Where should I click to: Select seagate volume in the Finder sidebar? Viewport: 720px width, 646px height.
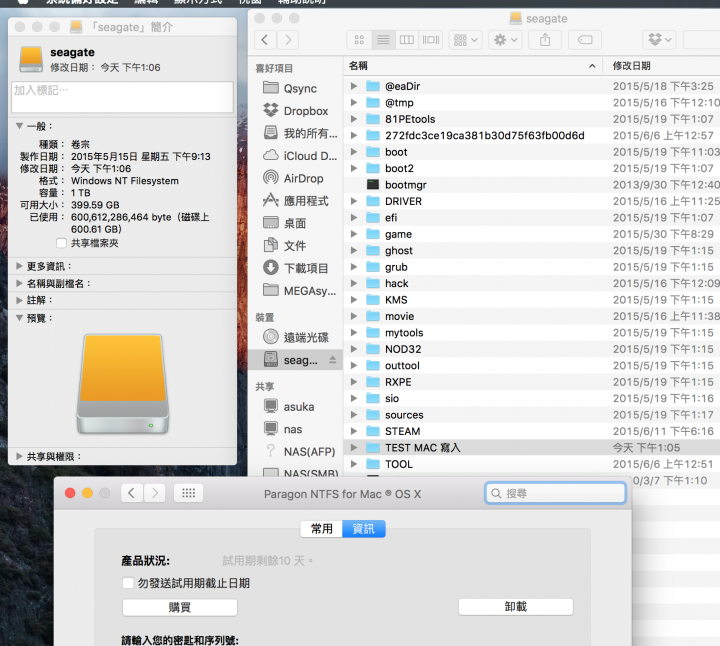click(294, 360)
